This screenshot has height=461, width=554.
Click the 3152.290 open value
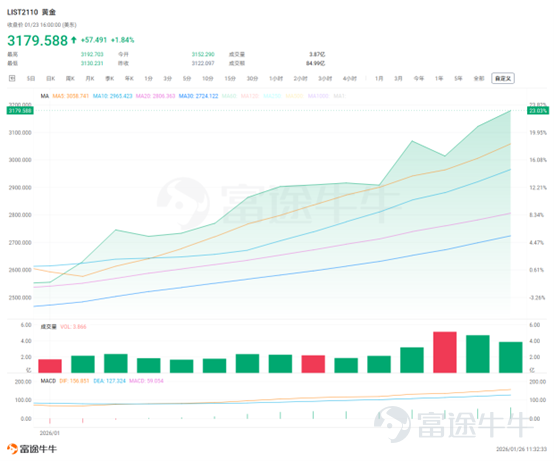click(x=203, y=54)
